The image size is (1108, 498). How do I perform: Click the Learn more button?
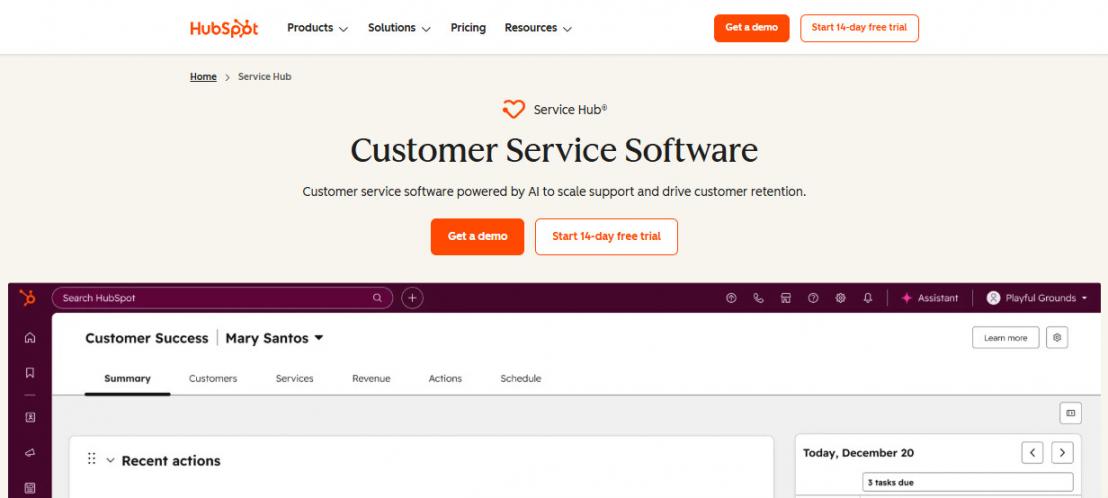click(x=1006, y=338)
